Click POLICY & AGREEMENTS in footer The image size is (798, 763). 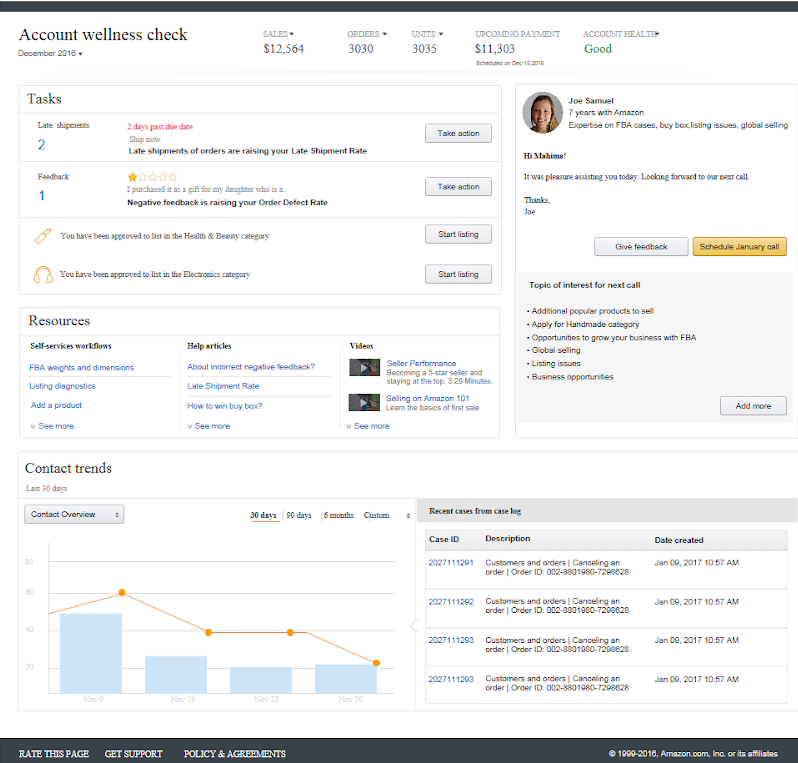[235, 754]
